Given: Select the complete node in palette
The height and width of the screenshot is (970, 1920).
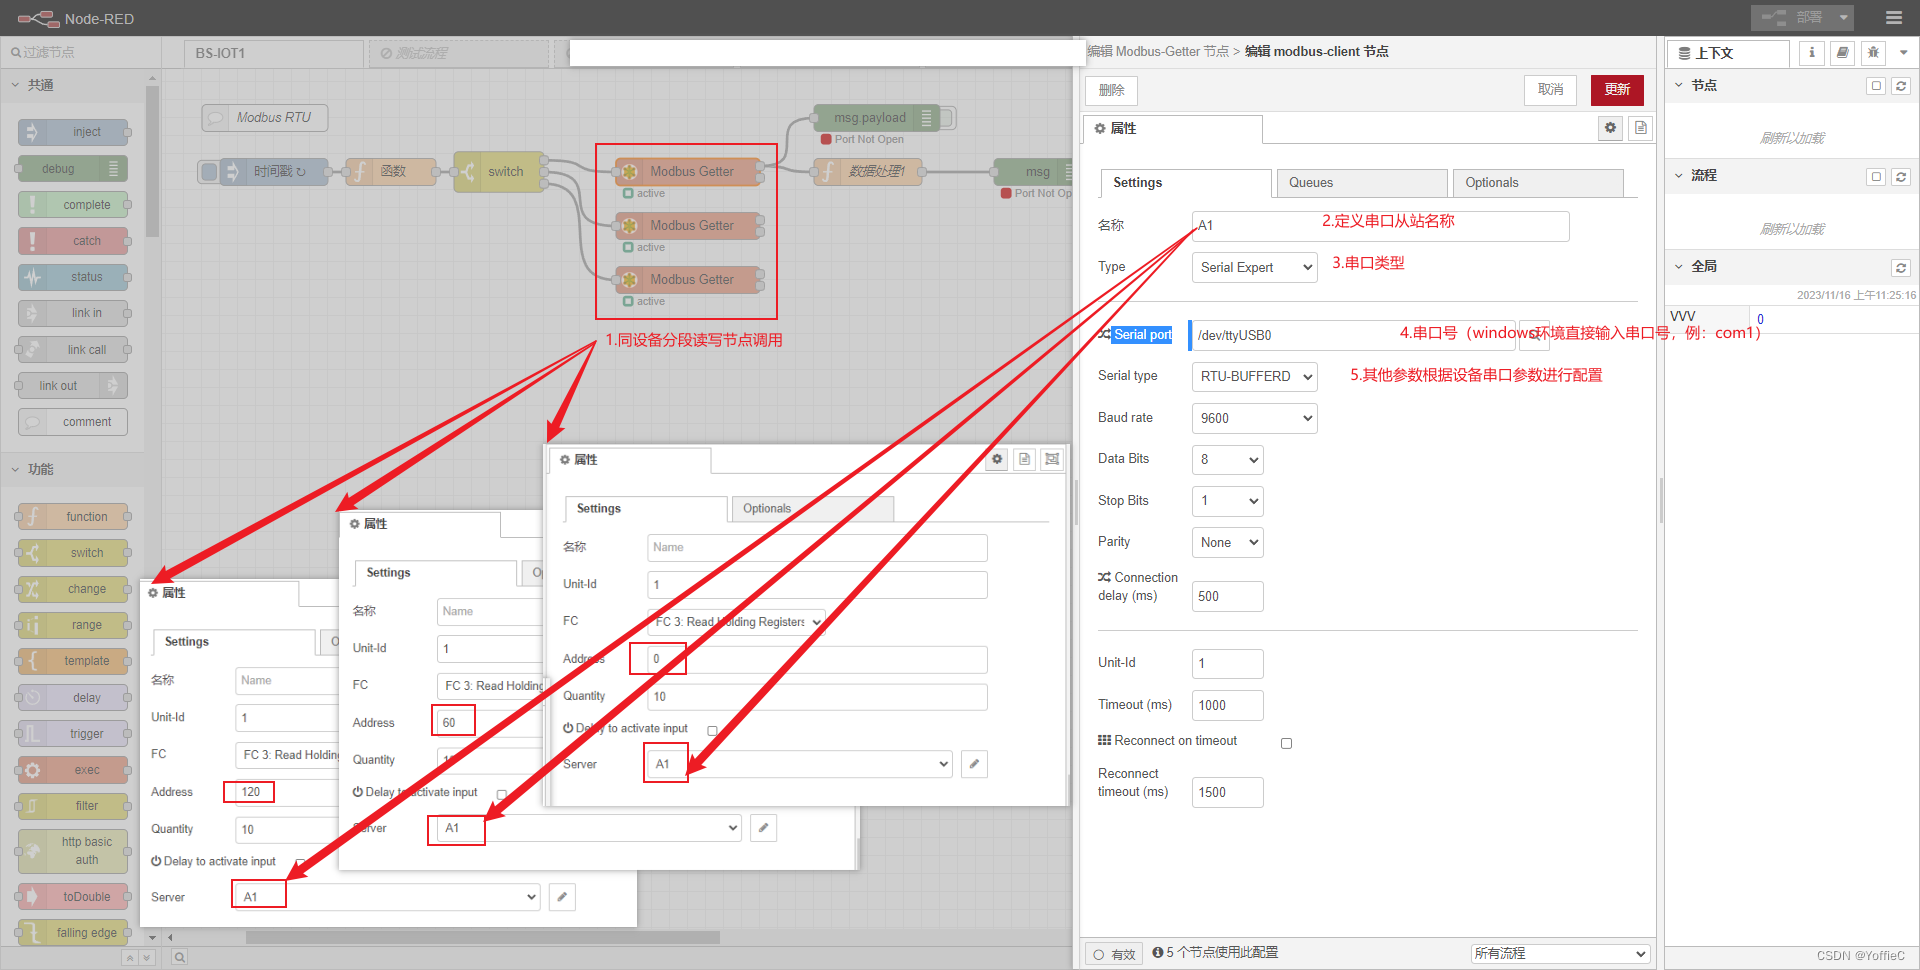Looking at the screenshot, I should click(73, 205).
